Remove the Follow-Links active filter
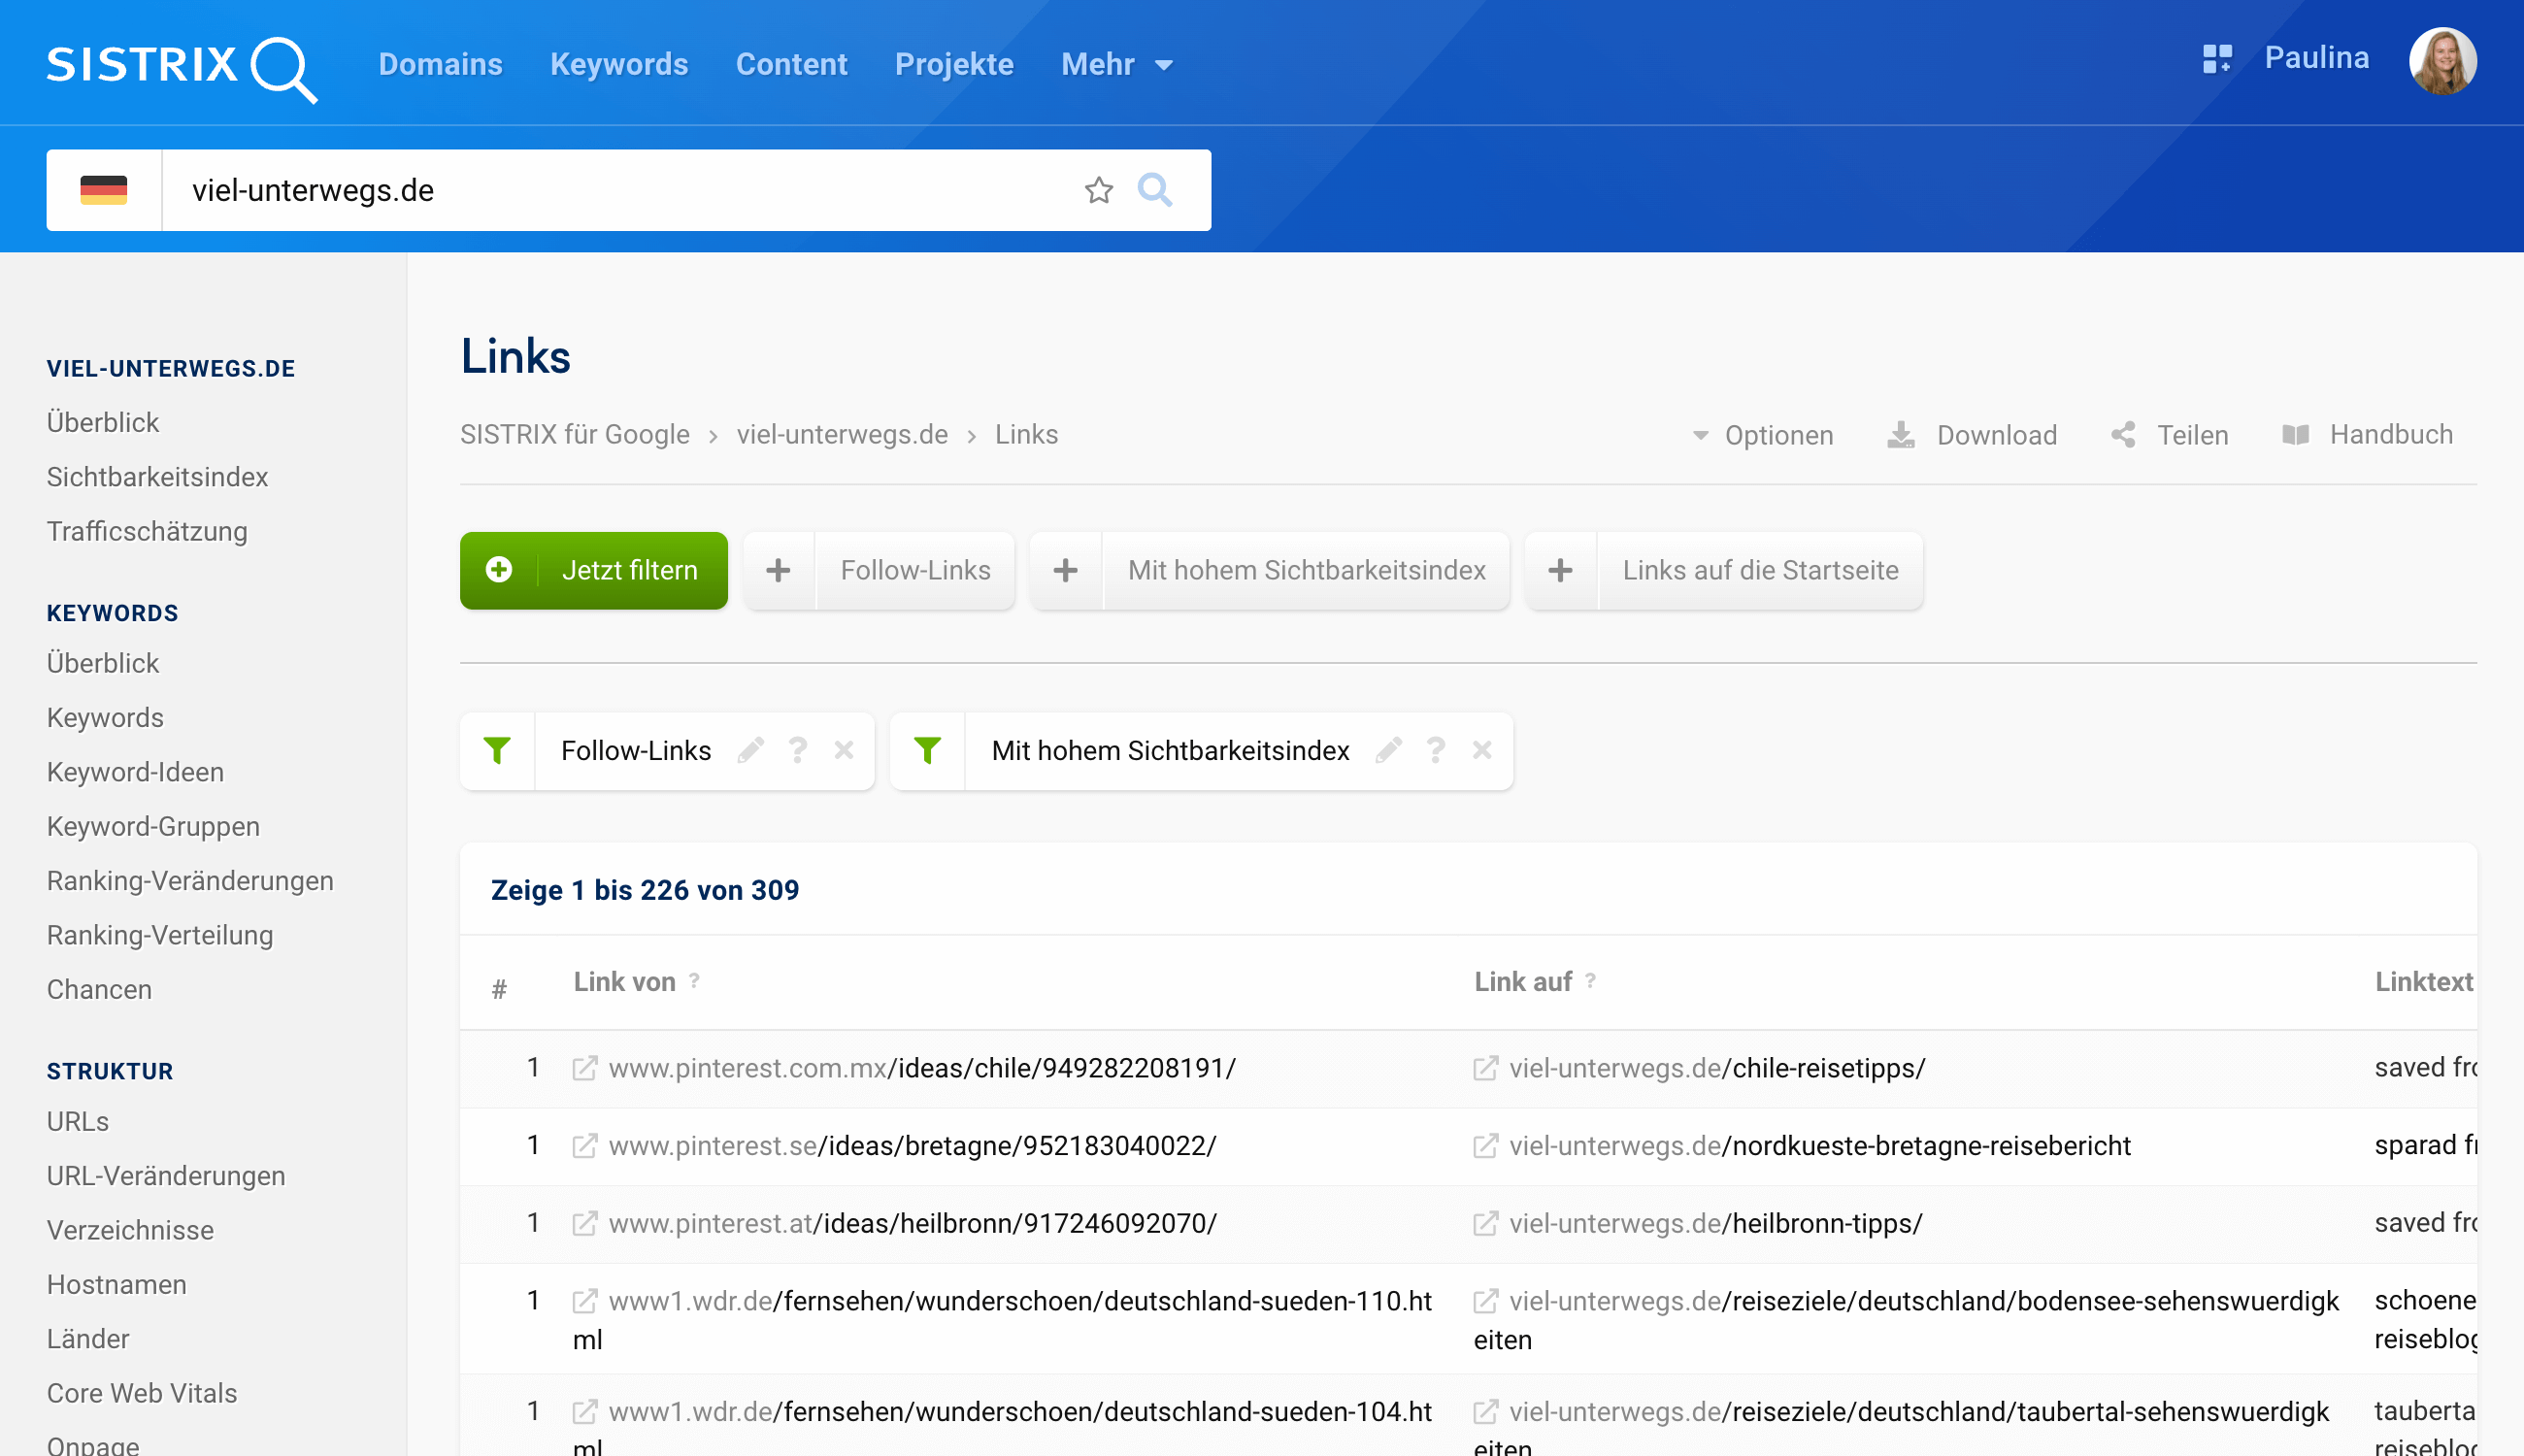Screen dimensions: 2524x1456 click(844, 750)
